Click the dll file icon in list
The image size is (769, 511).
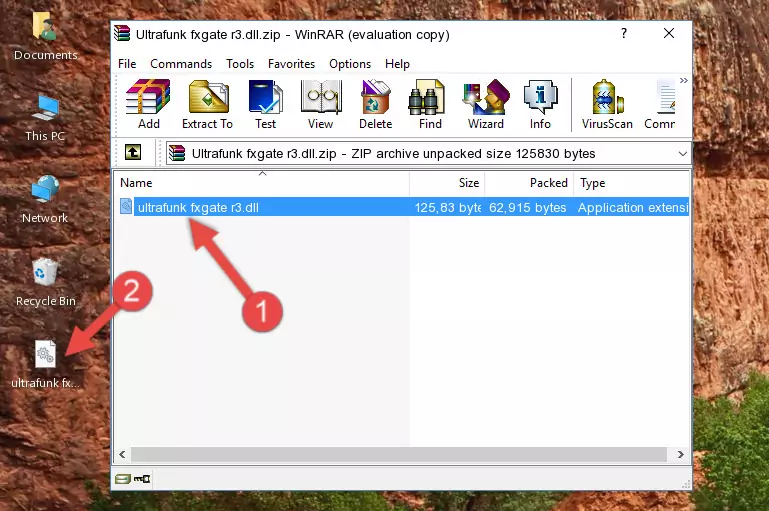point(126,206)
